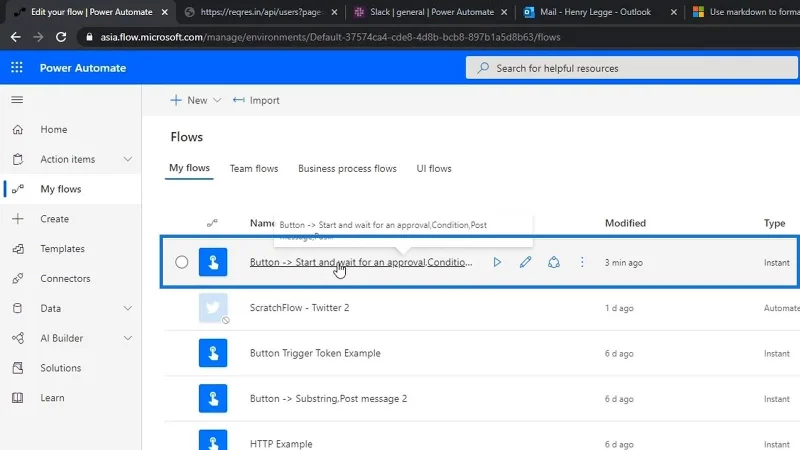The width and height of the screenshot is (800, 450).
Task: Open Connectors in sidebar
Action: click(x=65, y=279)
